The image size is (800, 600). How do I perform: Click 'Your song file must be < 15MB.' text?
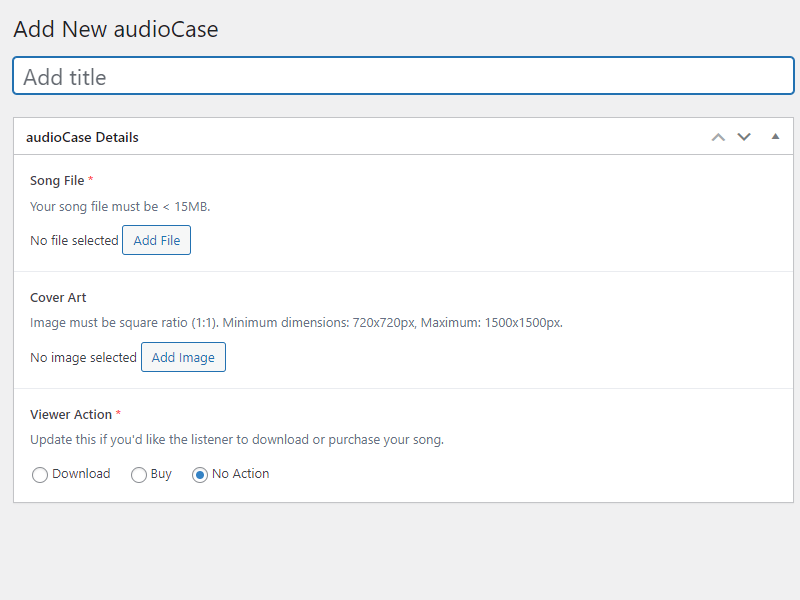pyautogui.click(x=120, y=207)
